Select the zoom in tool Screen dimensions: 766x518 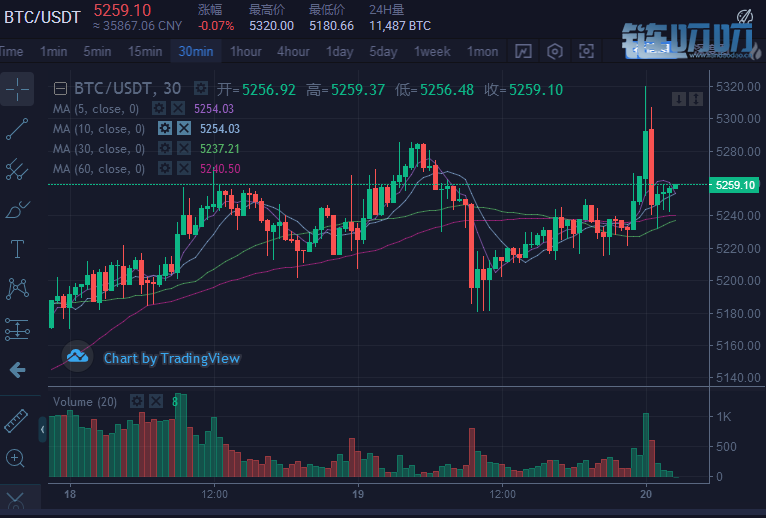(x=15, y=458)
